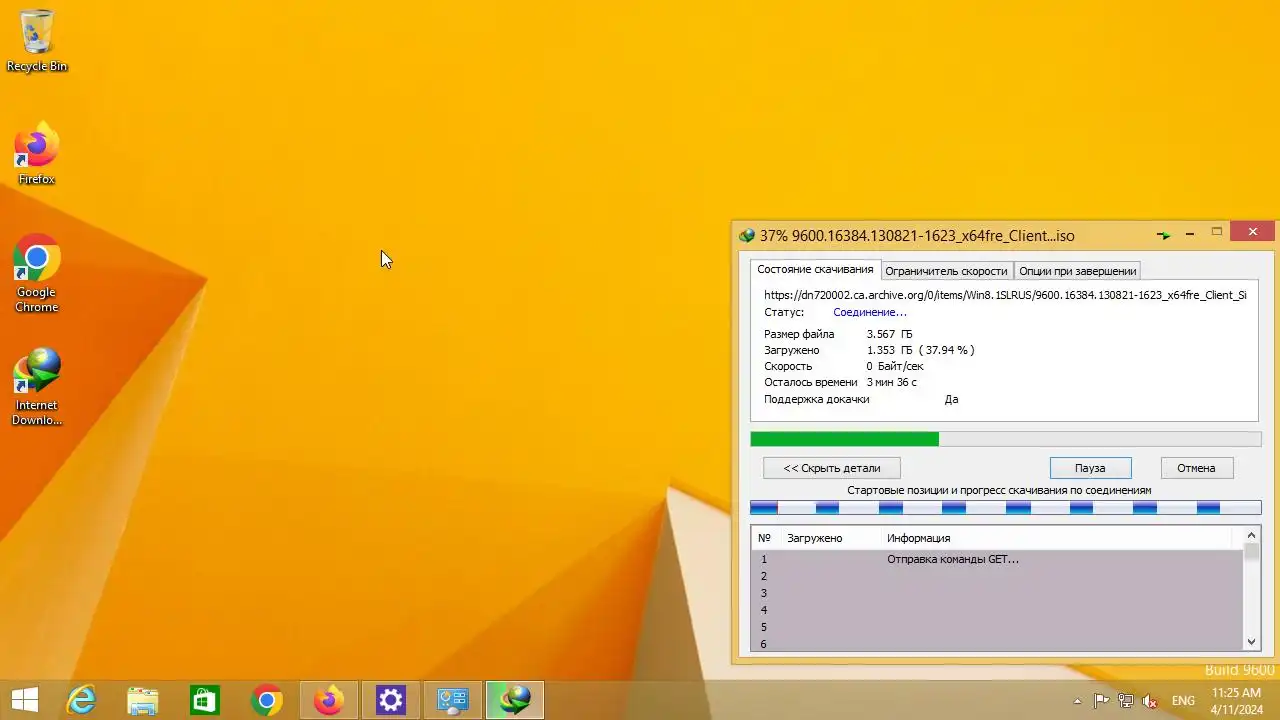Click the Да resume support value
The width and height of the screenshot is (1280, 720).
pos(952,399)
